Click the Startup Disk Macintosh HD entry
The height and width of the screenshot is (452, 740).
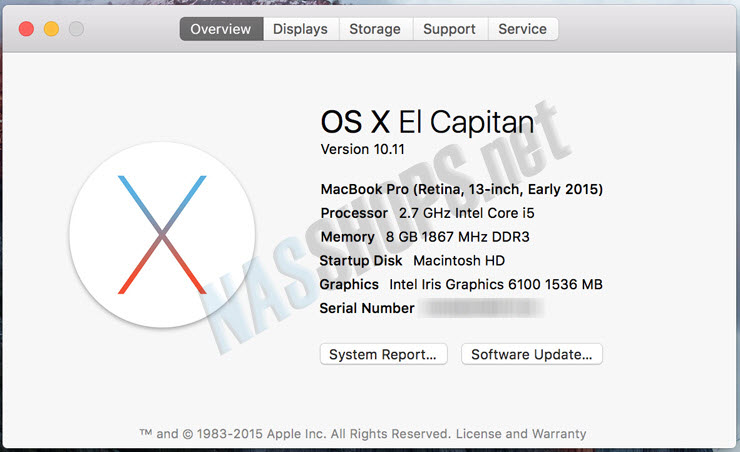412,260
